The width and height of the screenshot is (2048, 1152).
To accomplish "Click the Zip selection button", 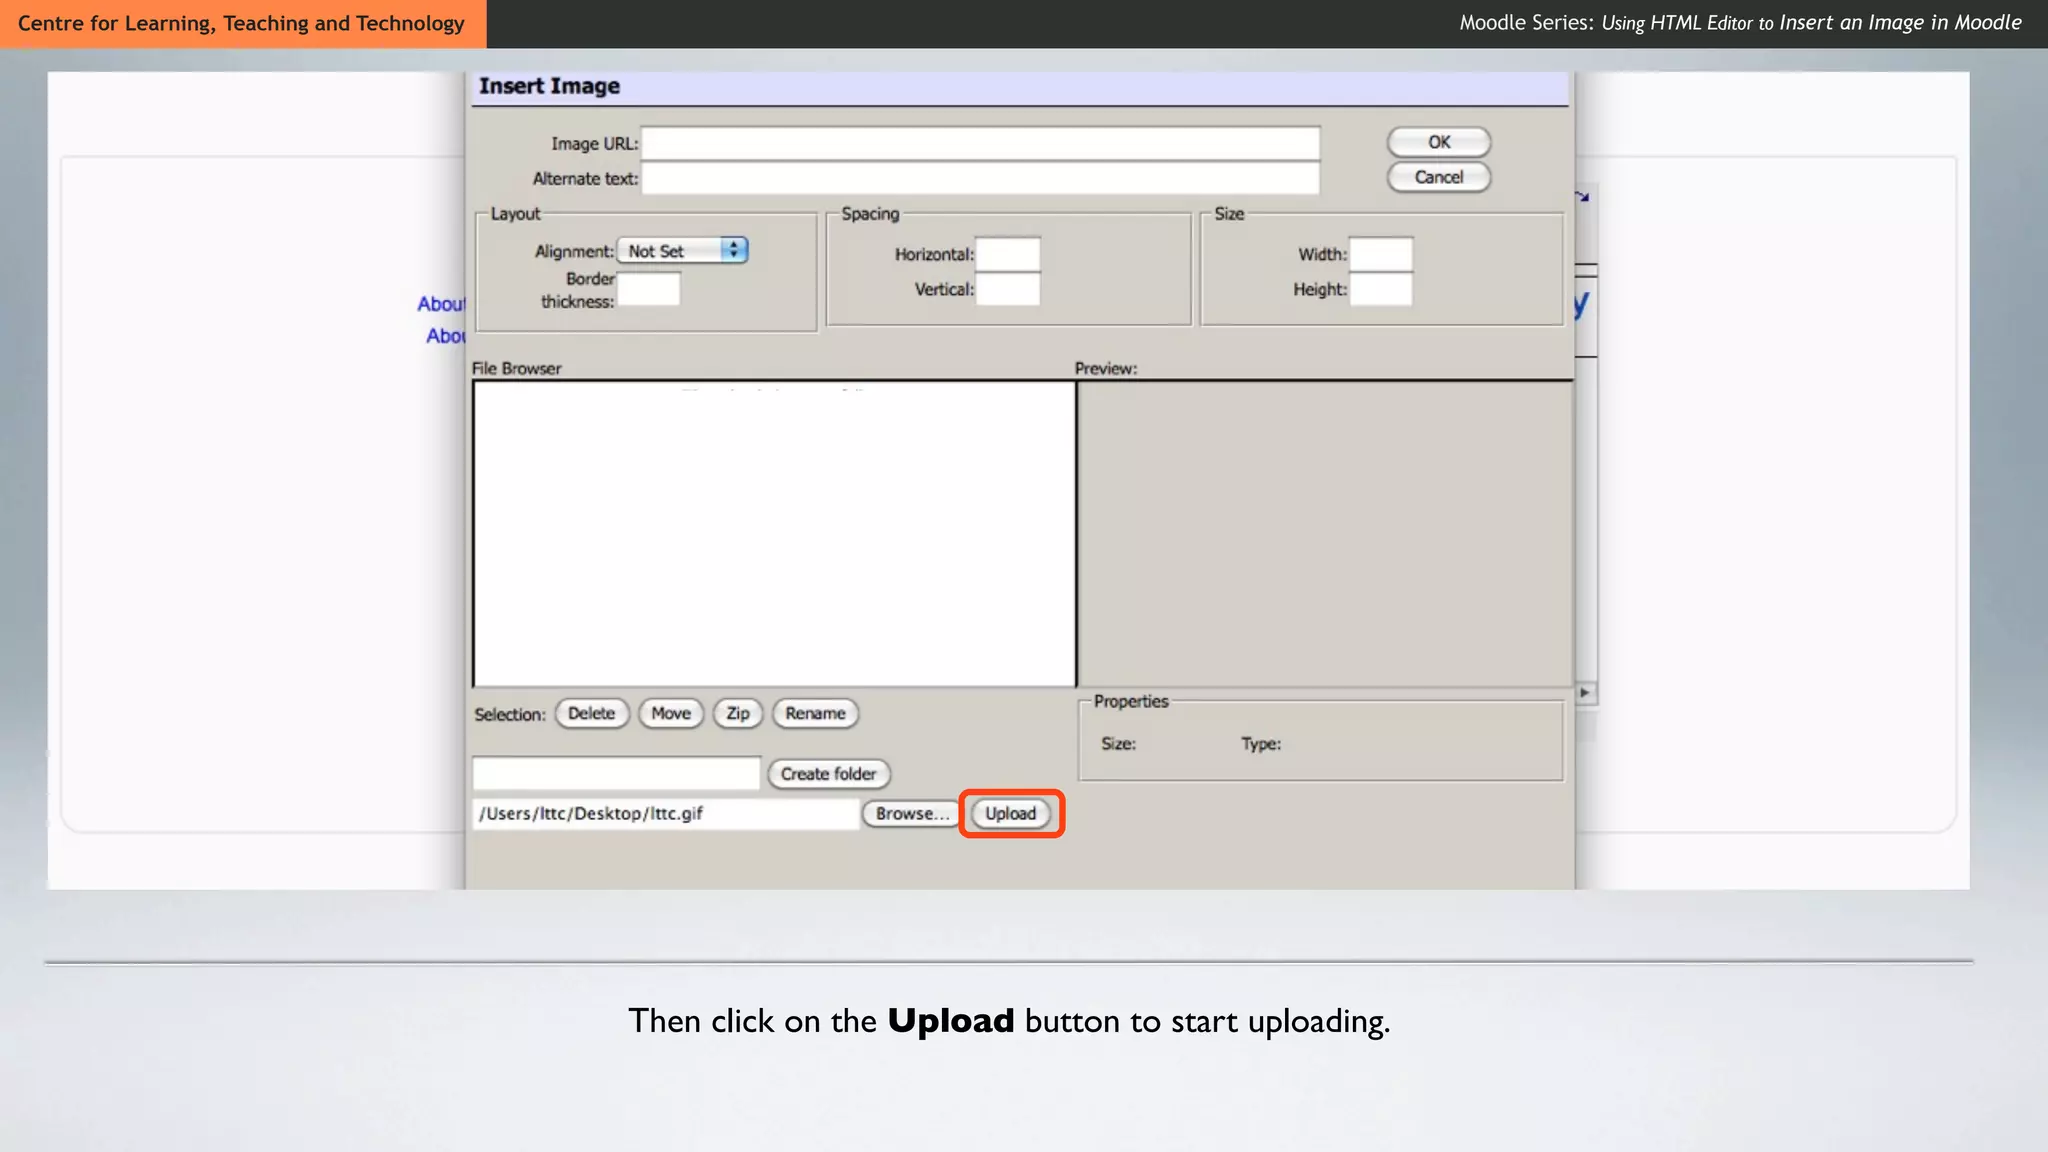I will [x=738, y=713].
